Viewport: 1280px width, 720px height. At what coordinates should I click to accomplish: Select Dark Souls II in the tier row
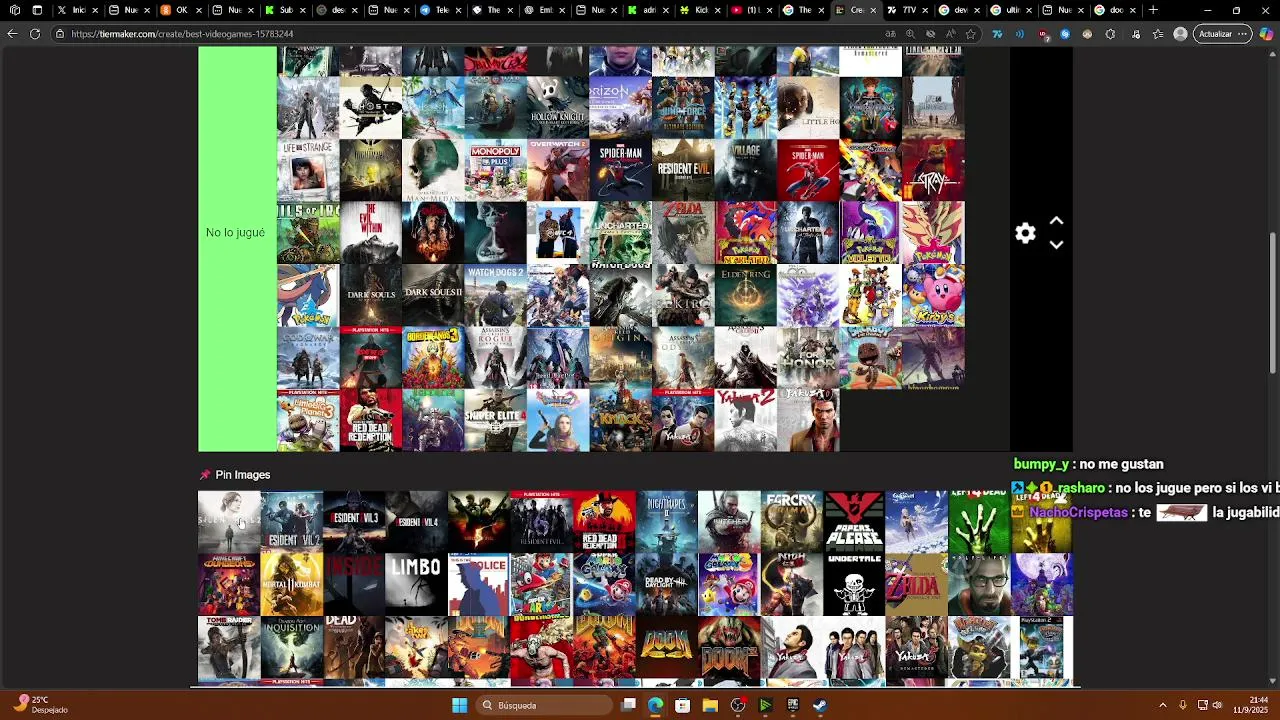point(433,295)
